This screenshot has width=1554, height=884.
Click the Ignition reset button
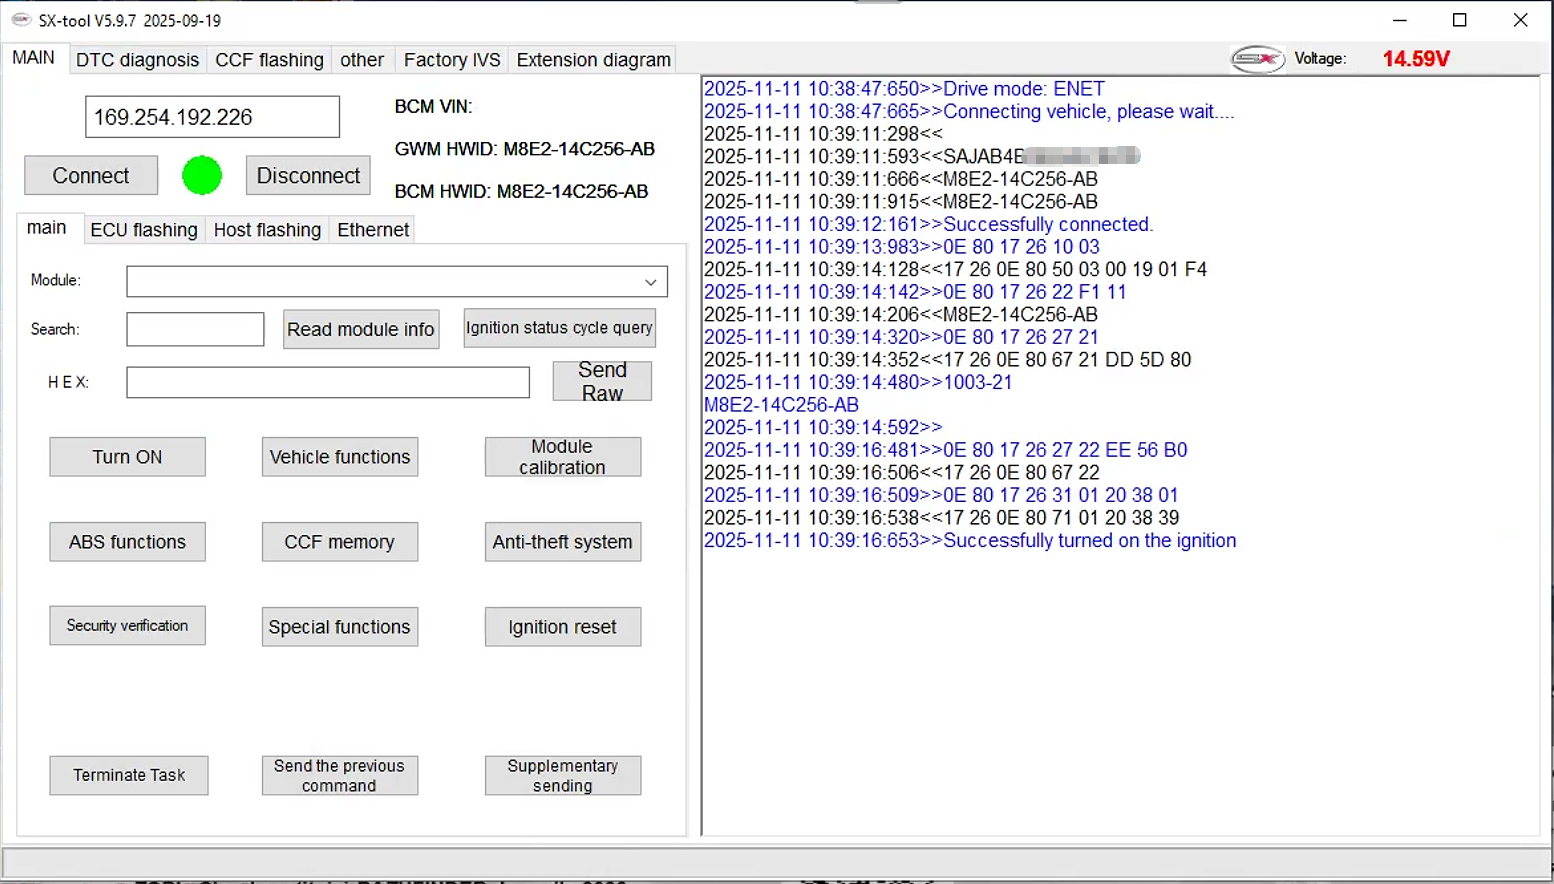pyautogui.click(x=562, y=627)
